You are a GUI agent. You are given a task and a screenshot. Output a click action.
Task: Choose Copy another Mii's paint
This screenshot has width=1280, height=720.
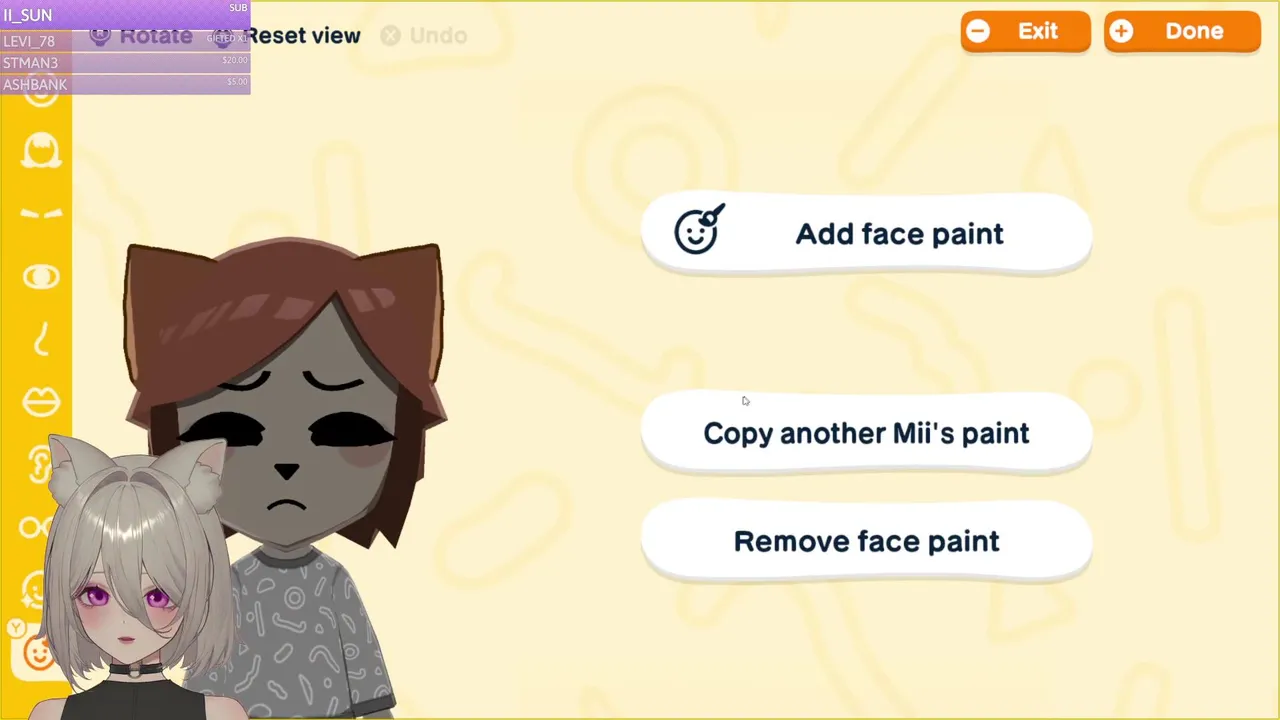pos(866,433)
